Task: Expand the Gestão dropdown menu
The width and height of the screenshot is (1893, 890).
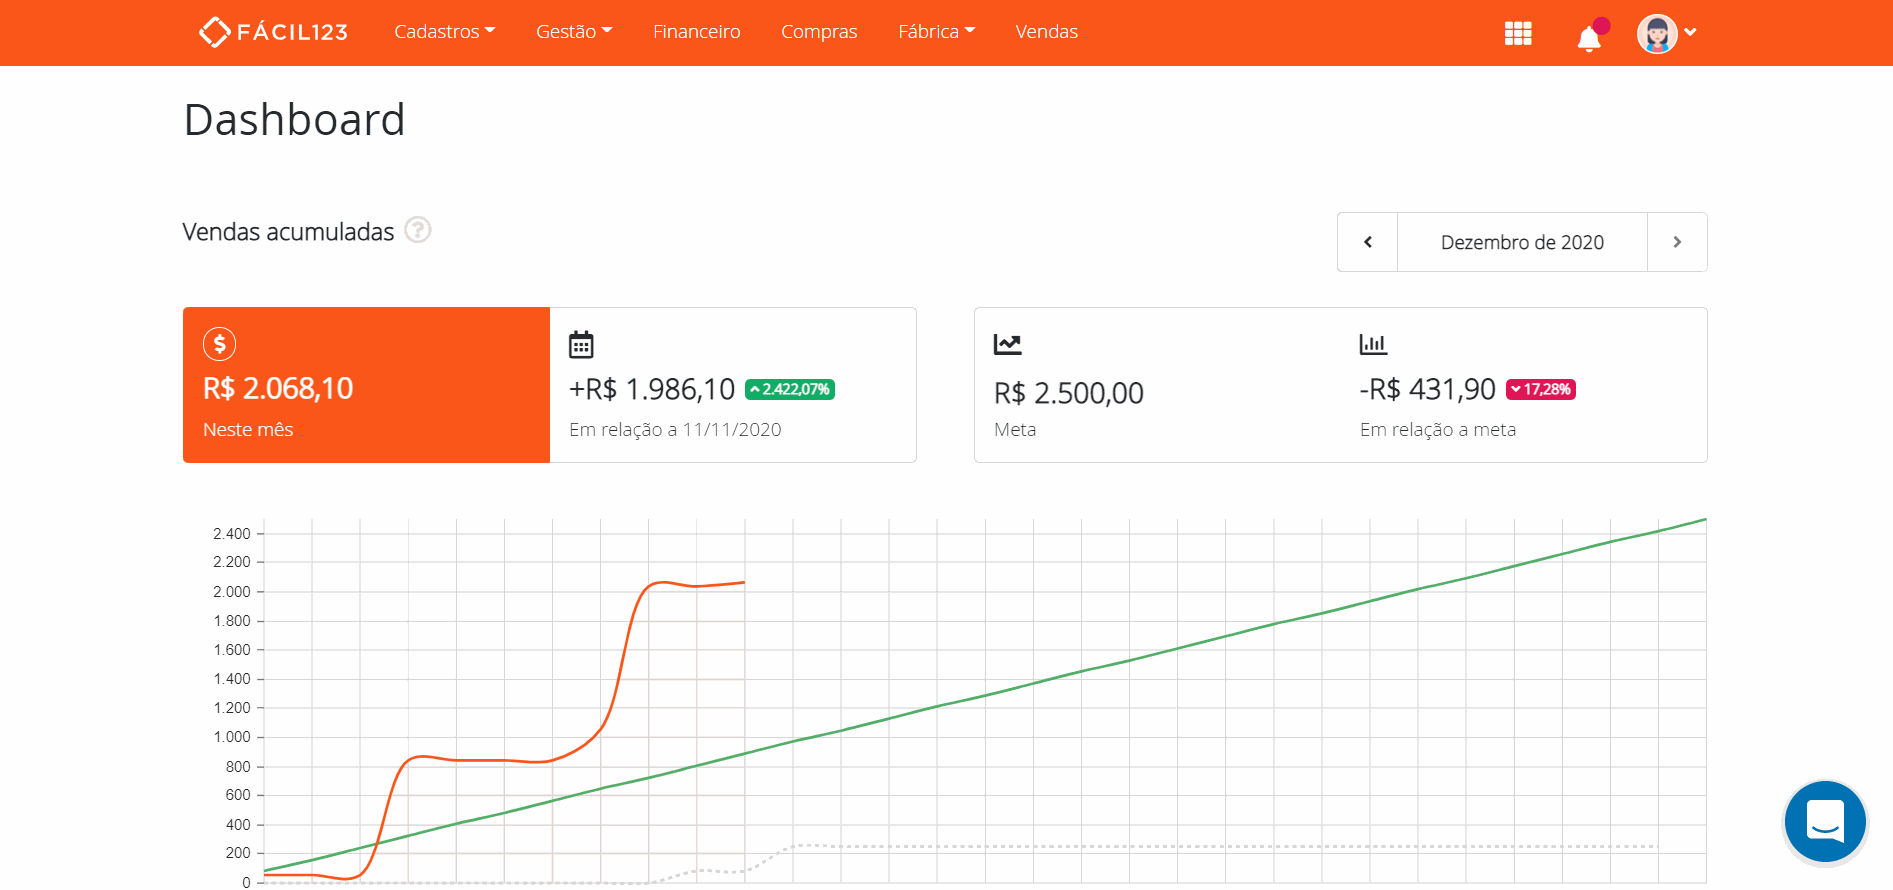Action: pos(574,32)
